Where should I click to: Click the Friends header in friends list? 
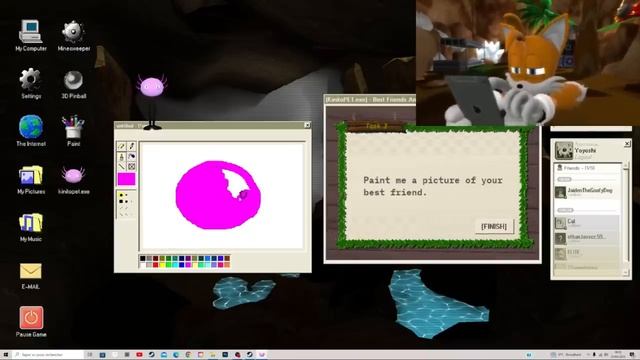[x=587, y=168]
